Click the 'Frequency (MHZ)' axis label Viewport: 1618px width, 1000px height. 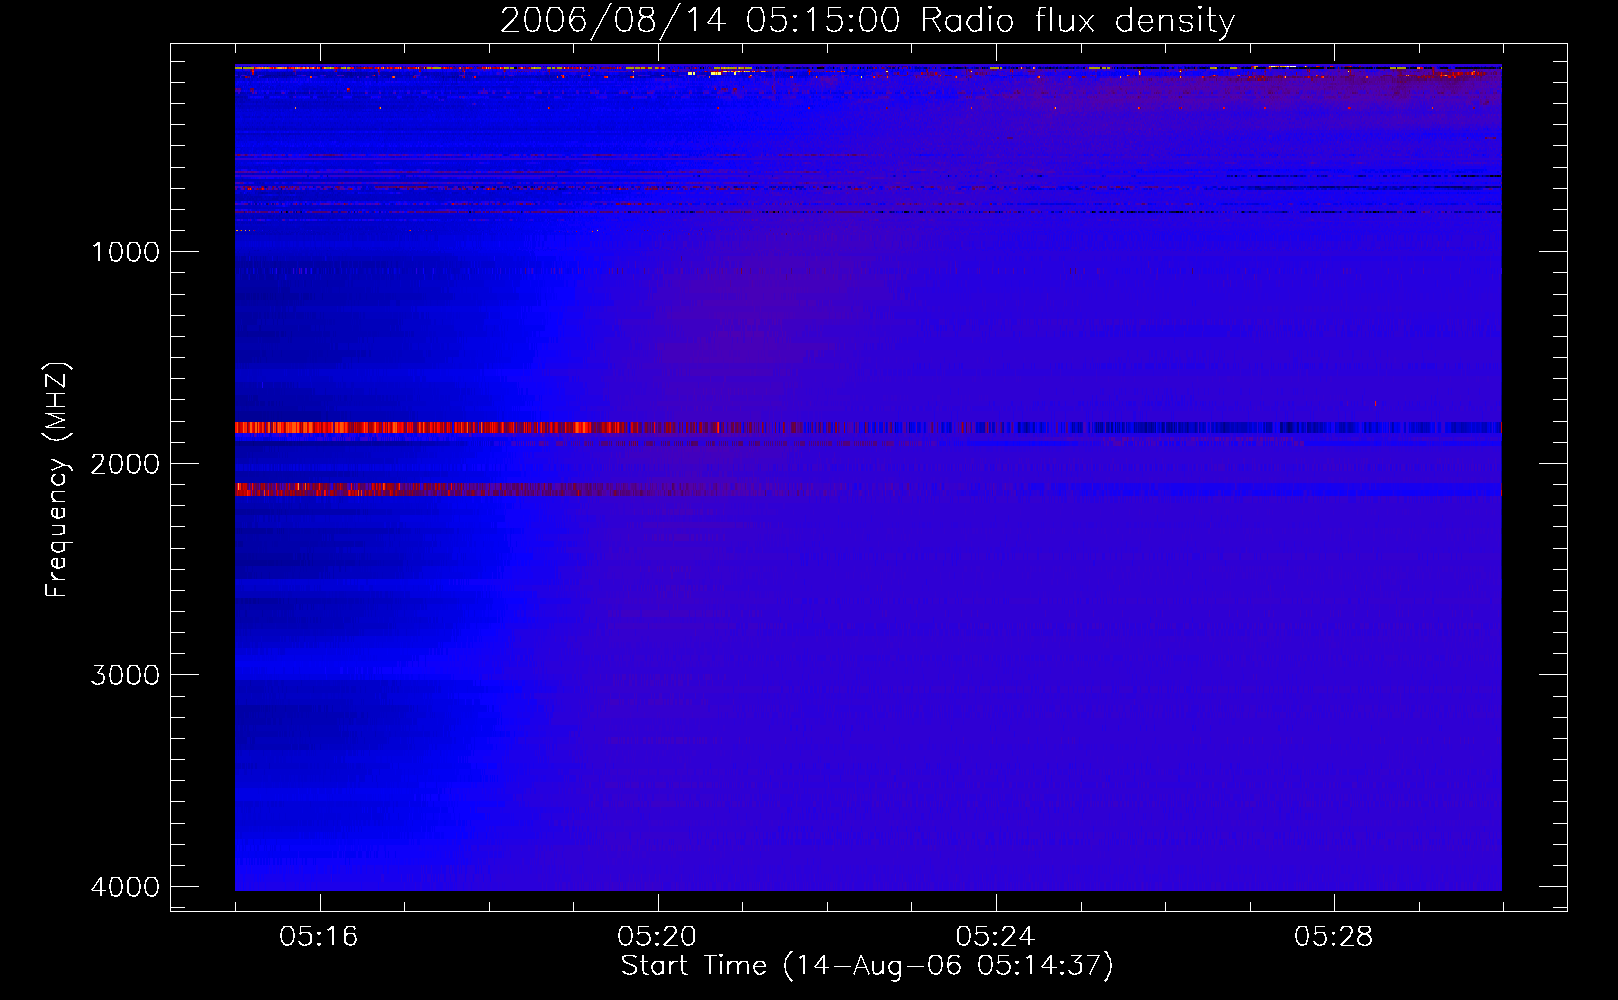click(57, 480)
